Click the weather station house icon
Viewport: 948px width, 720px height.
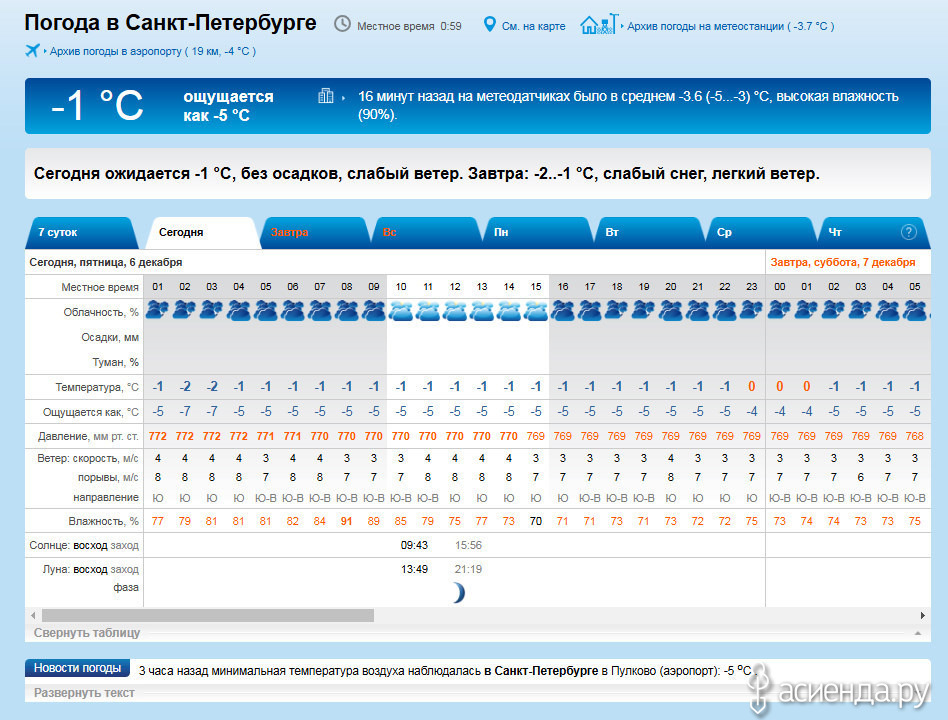coord(599,24)
